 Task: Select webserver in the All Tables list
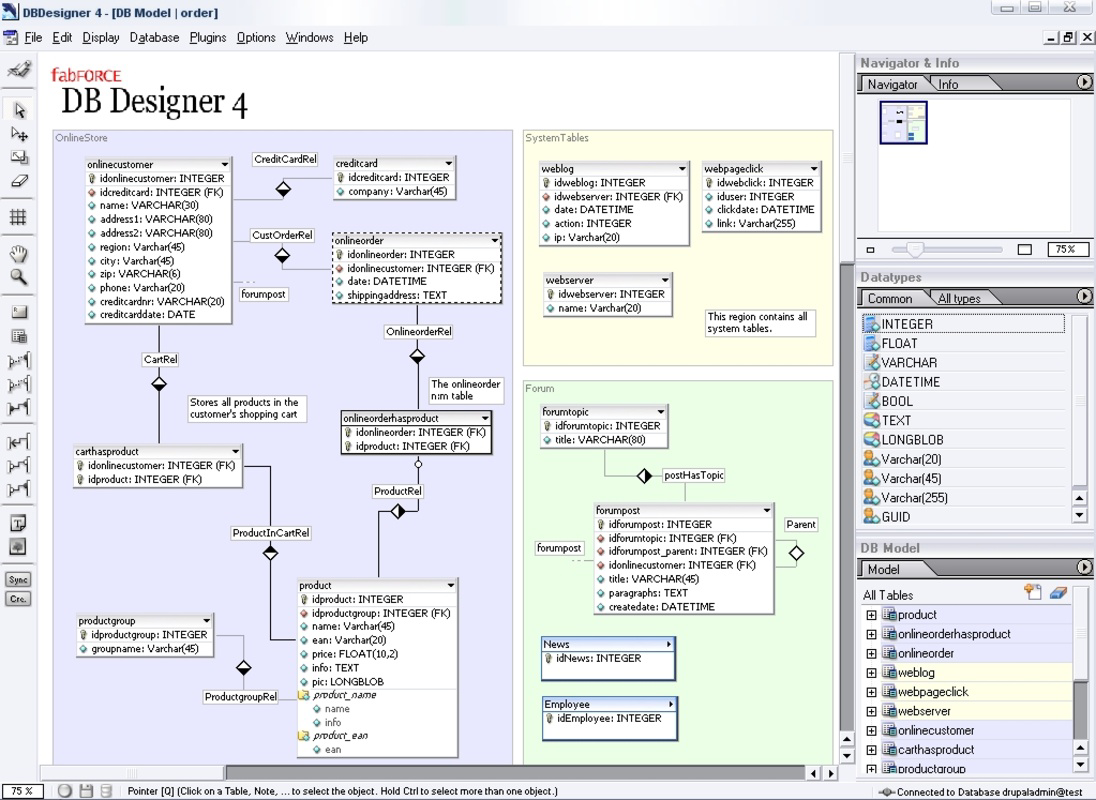[924, 711]
